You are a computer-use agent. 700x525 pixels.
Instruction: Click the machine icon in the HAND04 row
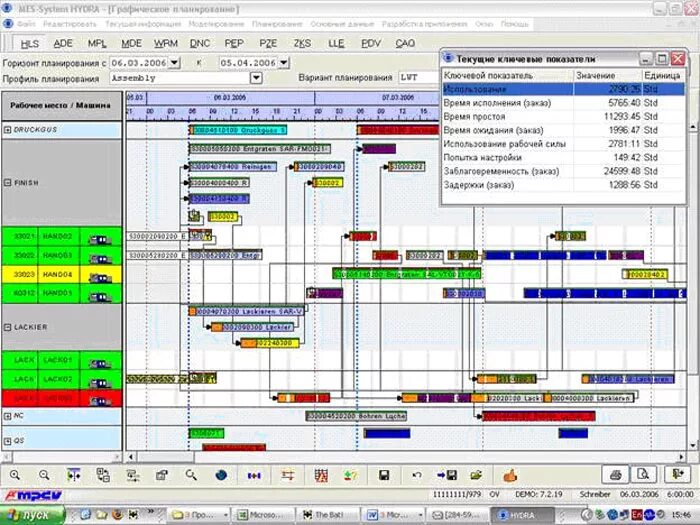tap(100, 278)
